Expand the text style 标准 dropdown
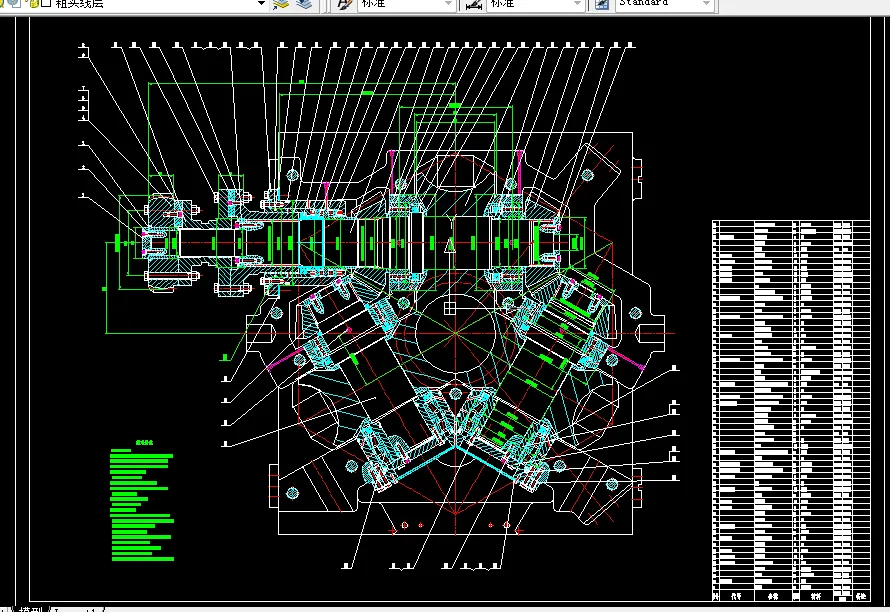The height and width of the screenshot is (612, 890). coord(448,4)
